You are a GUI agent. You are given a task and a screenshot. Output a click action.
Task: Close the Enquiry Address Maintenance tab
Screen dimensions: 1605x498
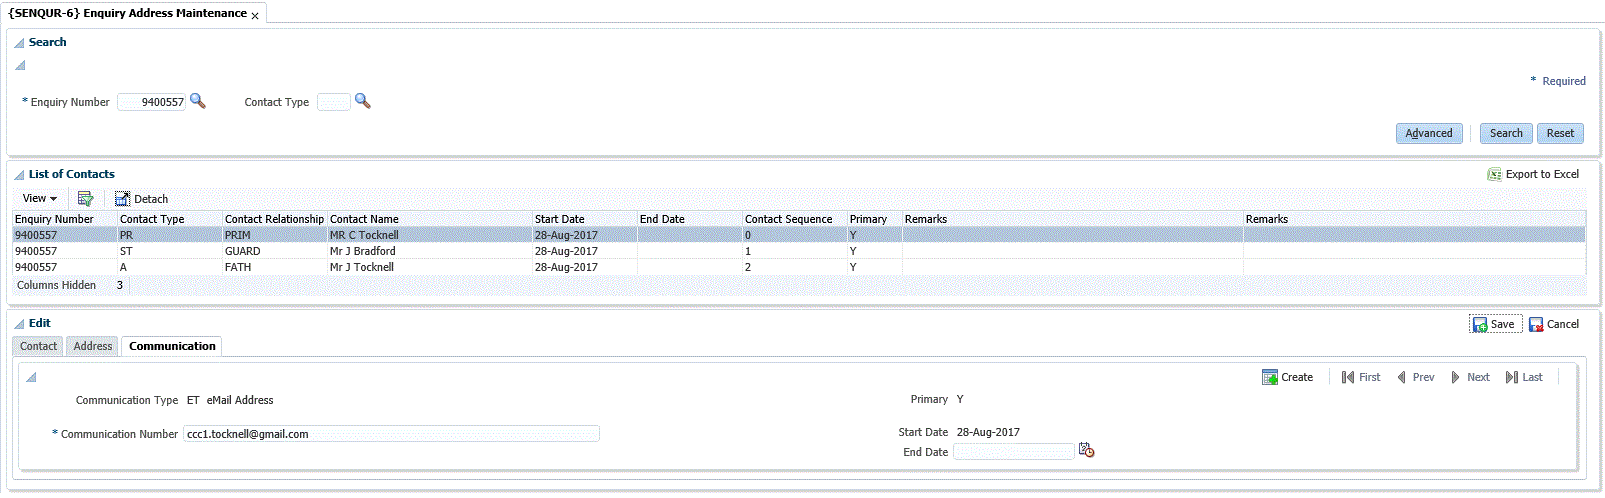(255, 16)
